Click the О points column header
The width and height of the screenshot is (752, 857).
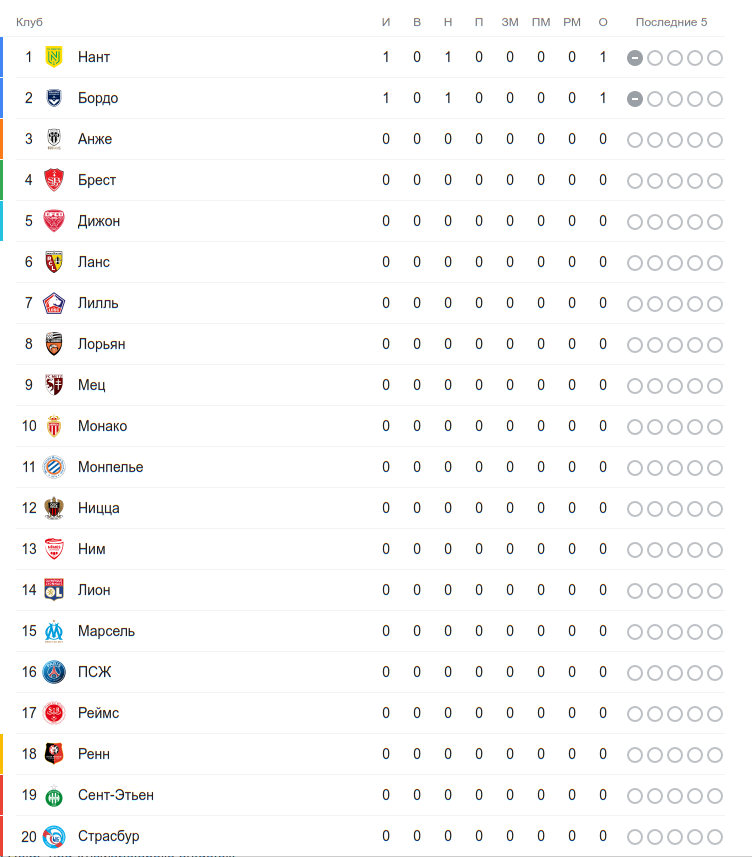tap(603, 22)
